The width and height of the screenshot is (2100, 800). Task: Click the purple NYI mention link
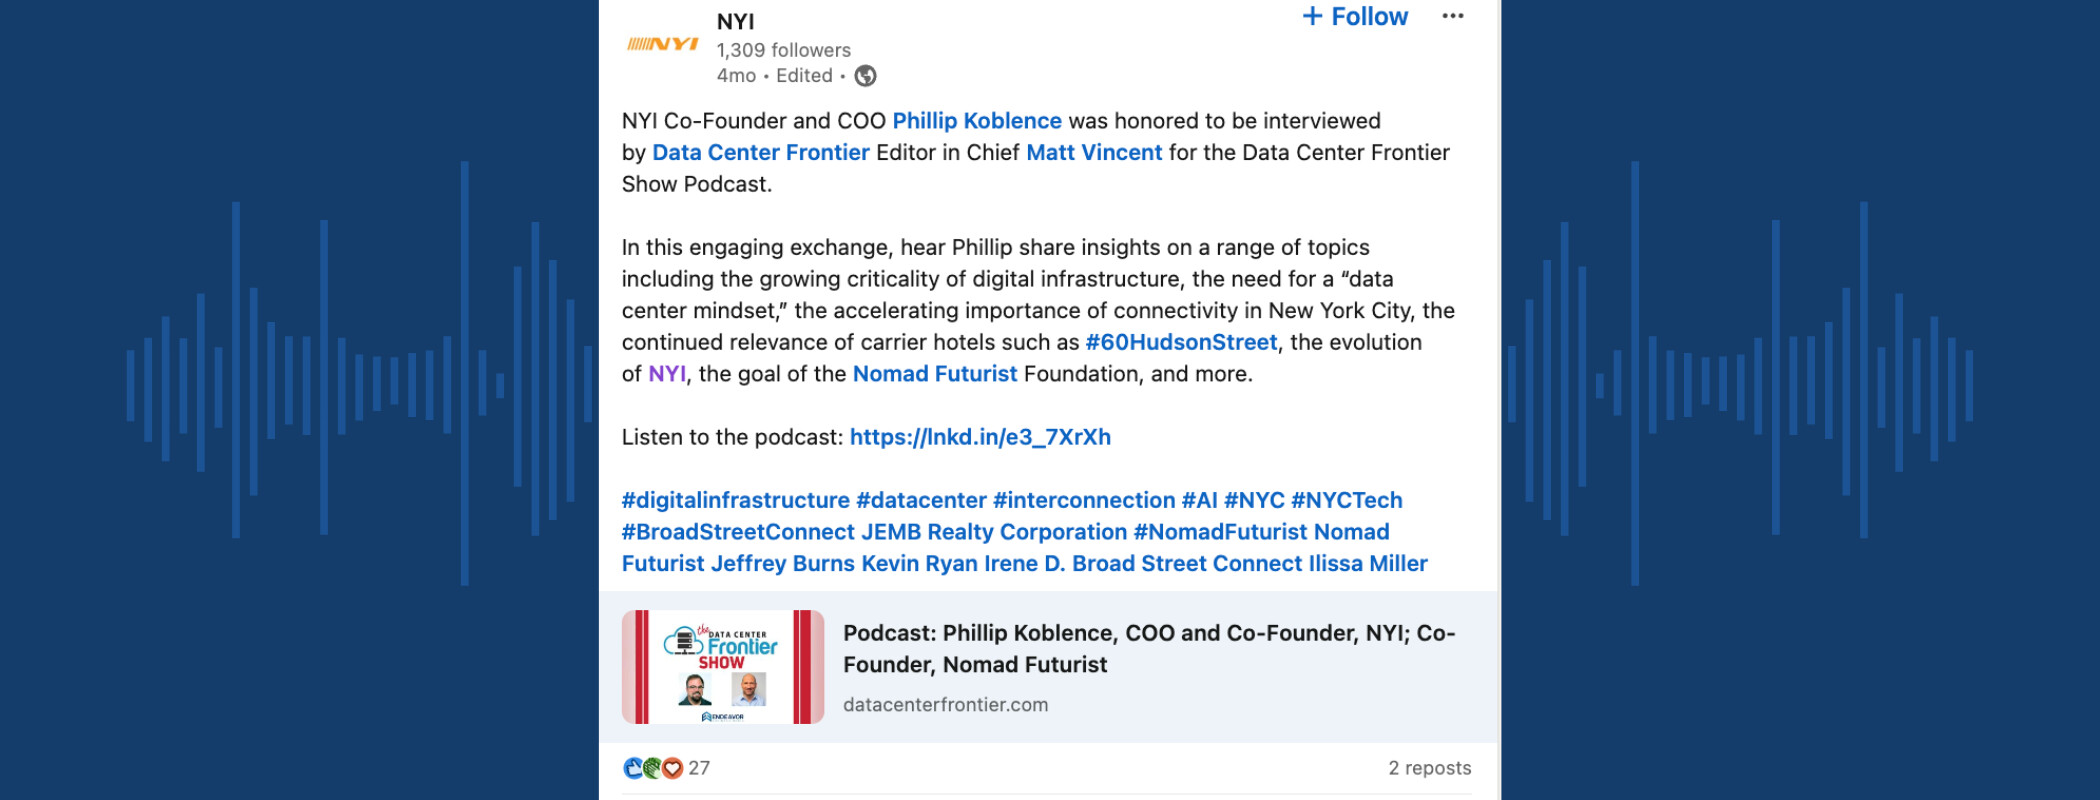(667, 374)
